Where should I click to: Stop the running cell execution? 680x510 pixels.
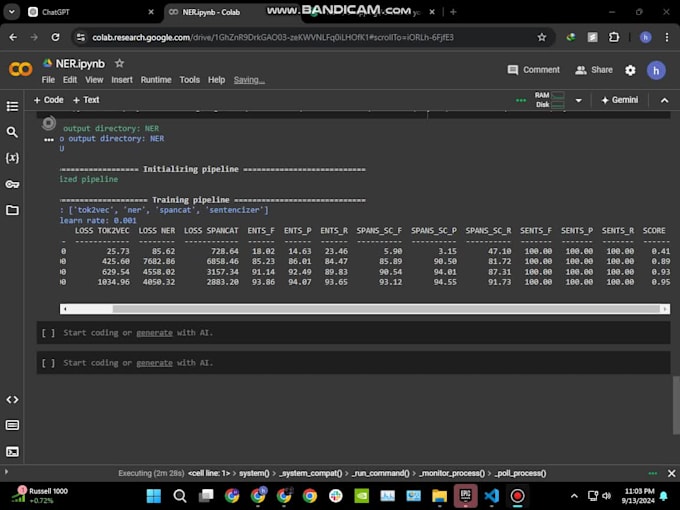click(x=48, y=124)
